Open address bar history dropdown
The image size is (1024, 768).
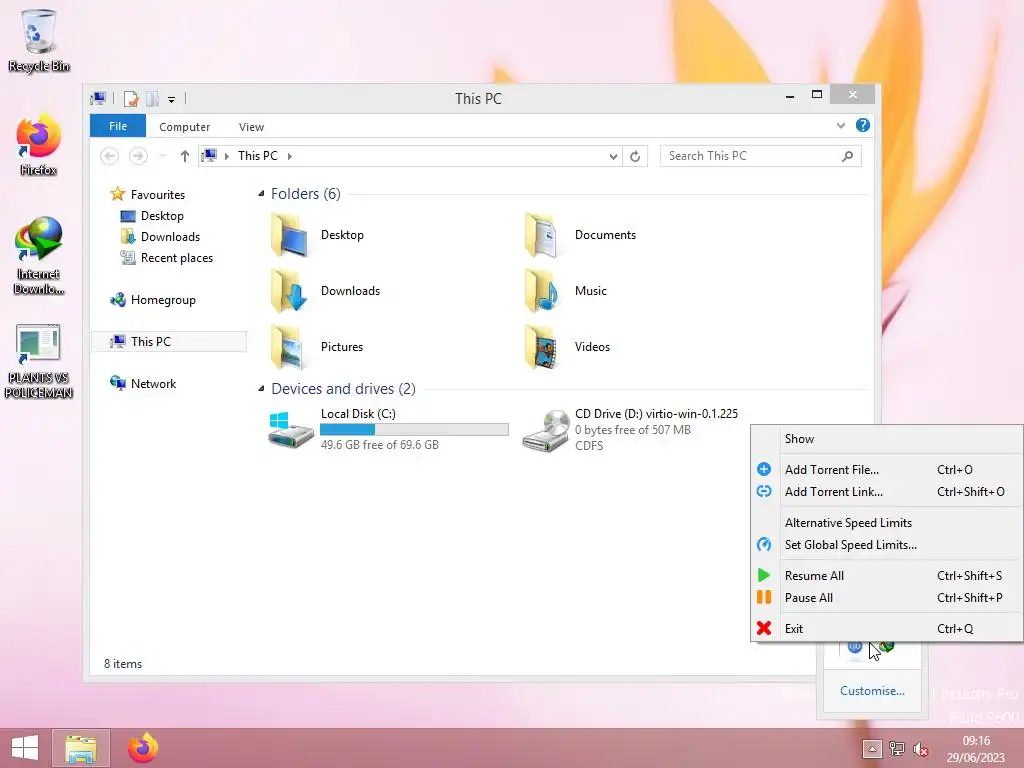coord(613,156)
